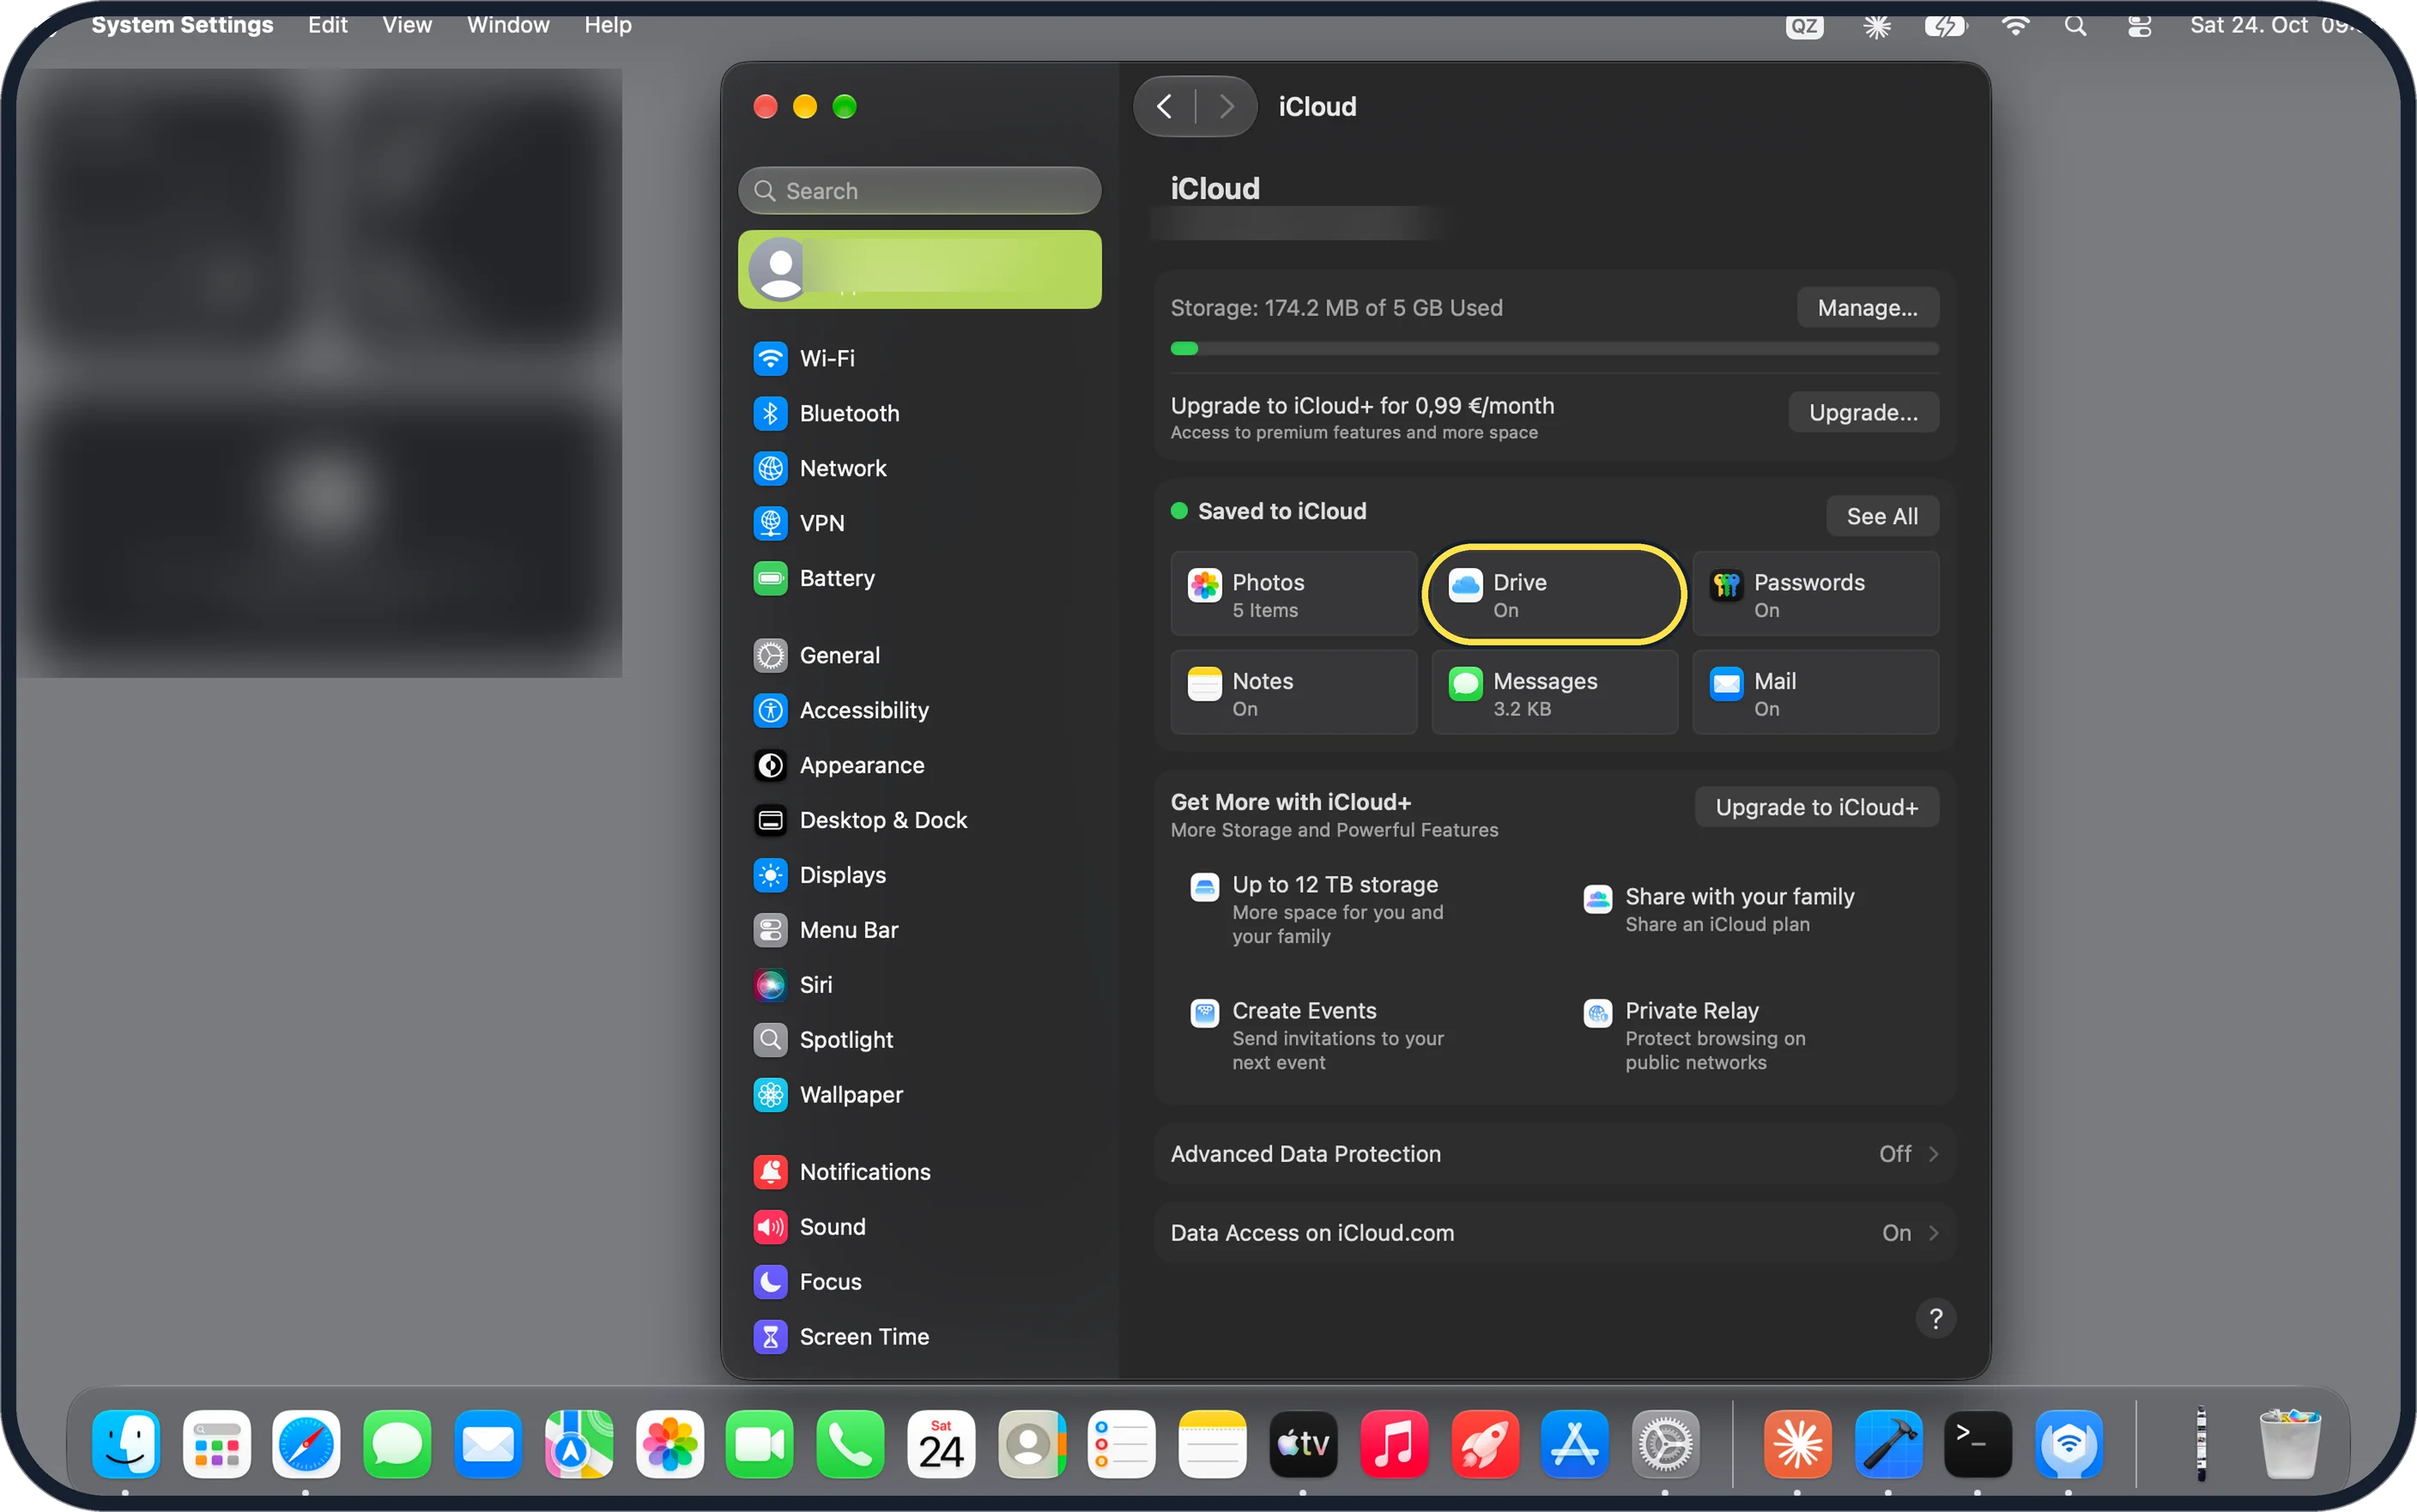Select Bluetooth in the sidebar
The height and width of the screenshot is (1512, 2417).
[x=919, y=413]
